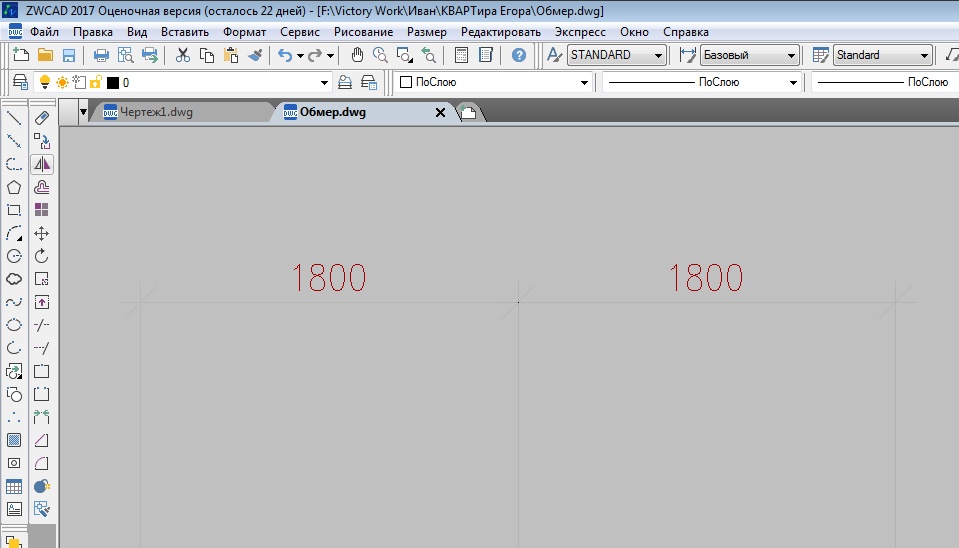Select the Explode tool
959x548 pixels.
tap(42, 486)
